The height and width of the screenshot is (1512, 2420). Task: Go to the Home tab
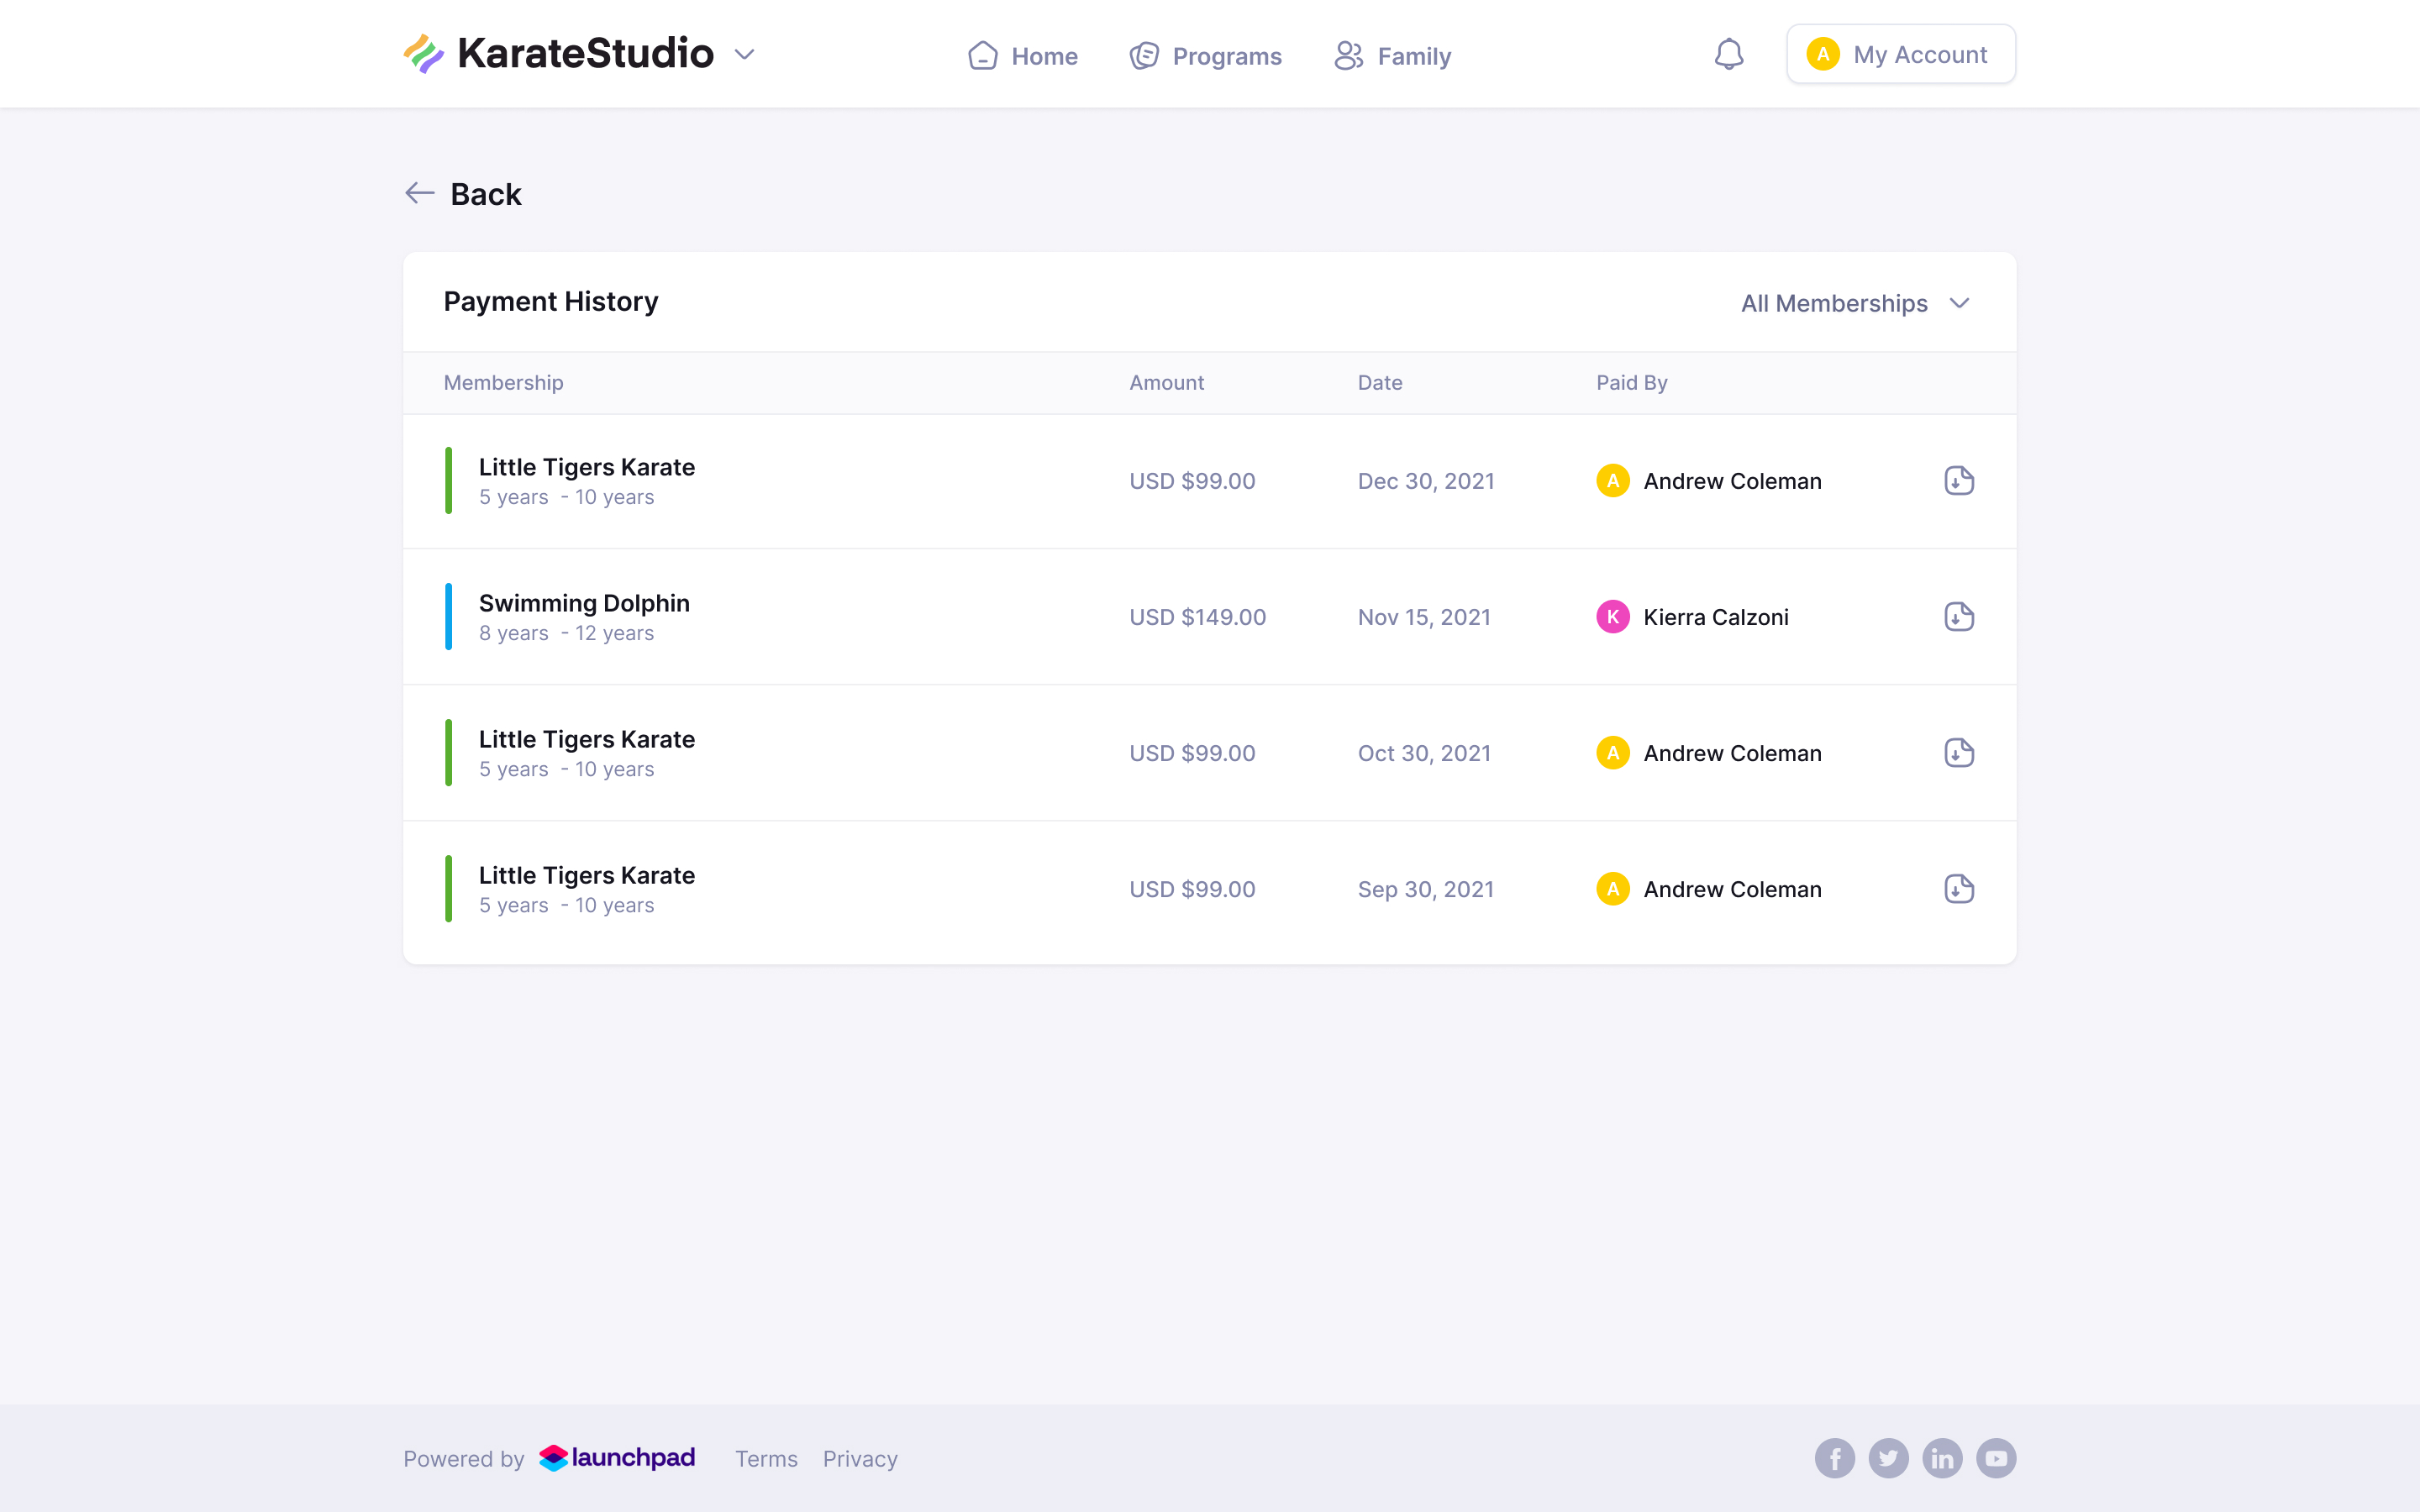point(1022,56)
